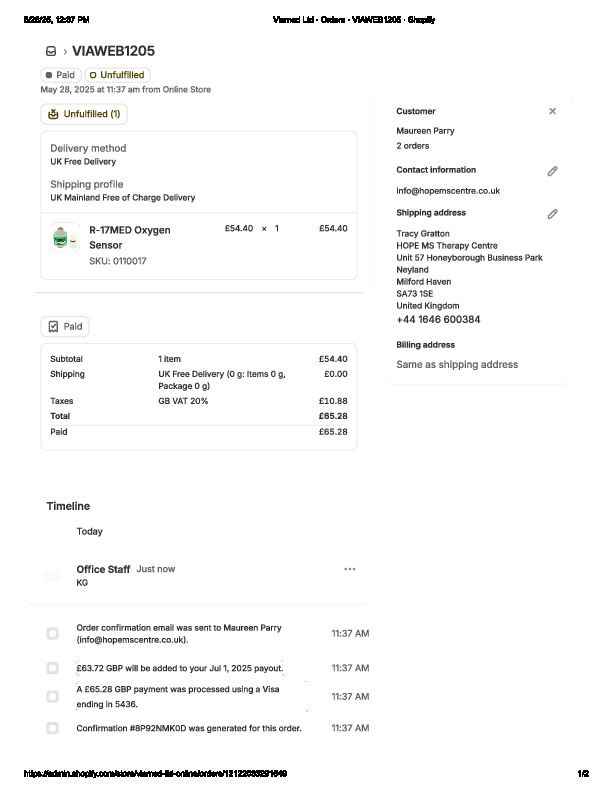Screen dimensions: 612x792
Task: Edit contact information using the pencil icon
Action: coord(552,171)
